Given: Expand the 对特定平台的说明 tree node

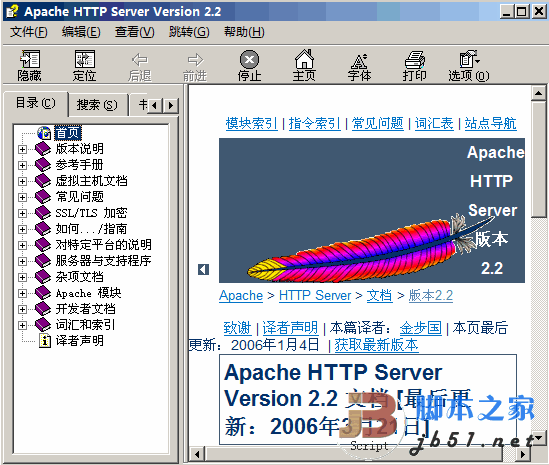Looking at the screenshot, I should click(22, 245).
